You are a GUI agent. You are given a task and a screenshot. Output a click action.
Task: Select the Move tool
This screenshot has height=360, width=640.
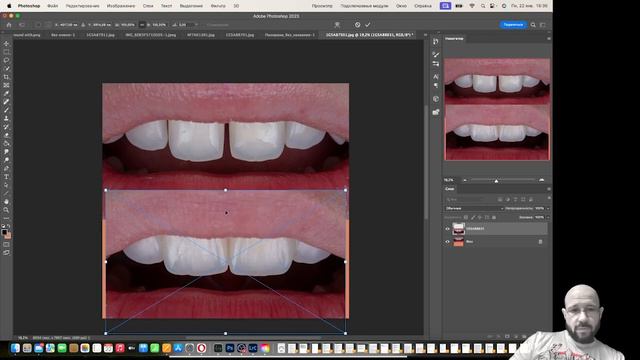(6, 44)
